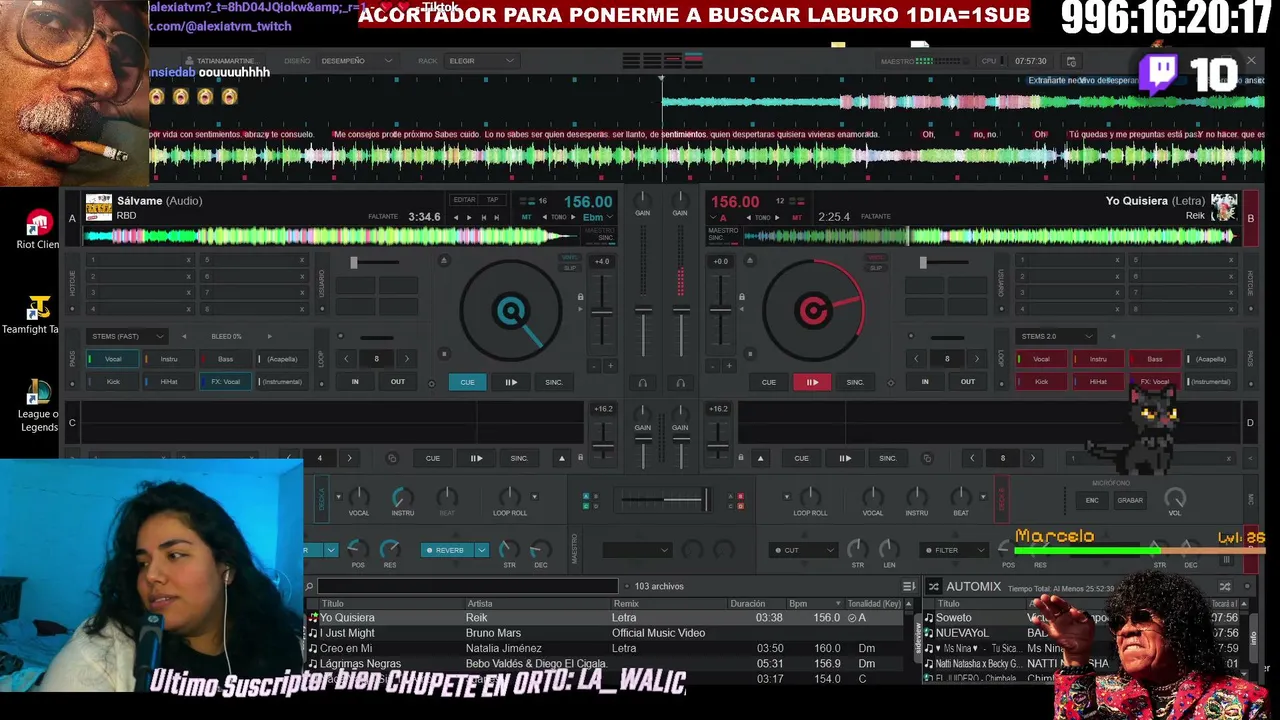Screen dimensions: 1280x720
Task: Nudge deck A pitch up with plus
Action: (x=610, y=366)
